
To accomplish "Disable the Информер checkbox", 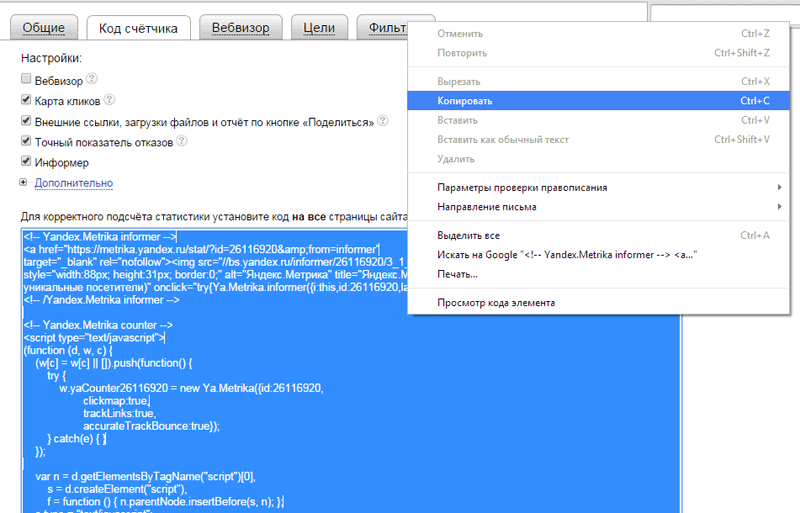I will (26, 163).
